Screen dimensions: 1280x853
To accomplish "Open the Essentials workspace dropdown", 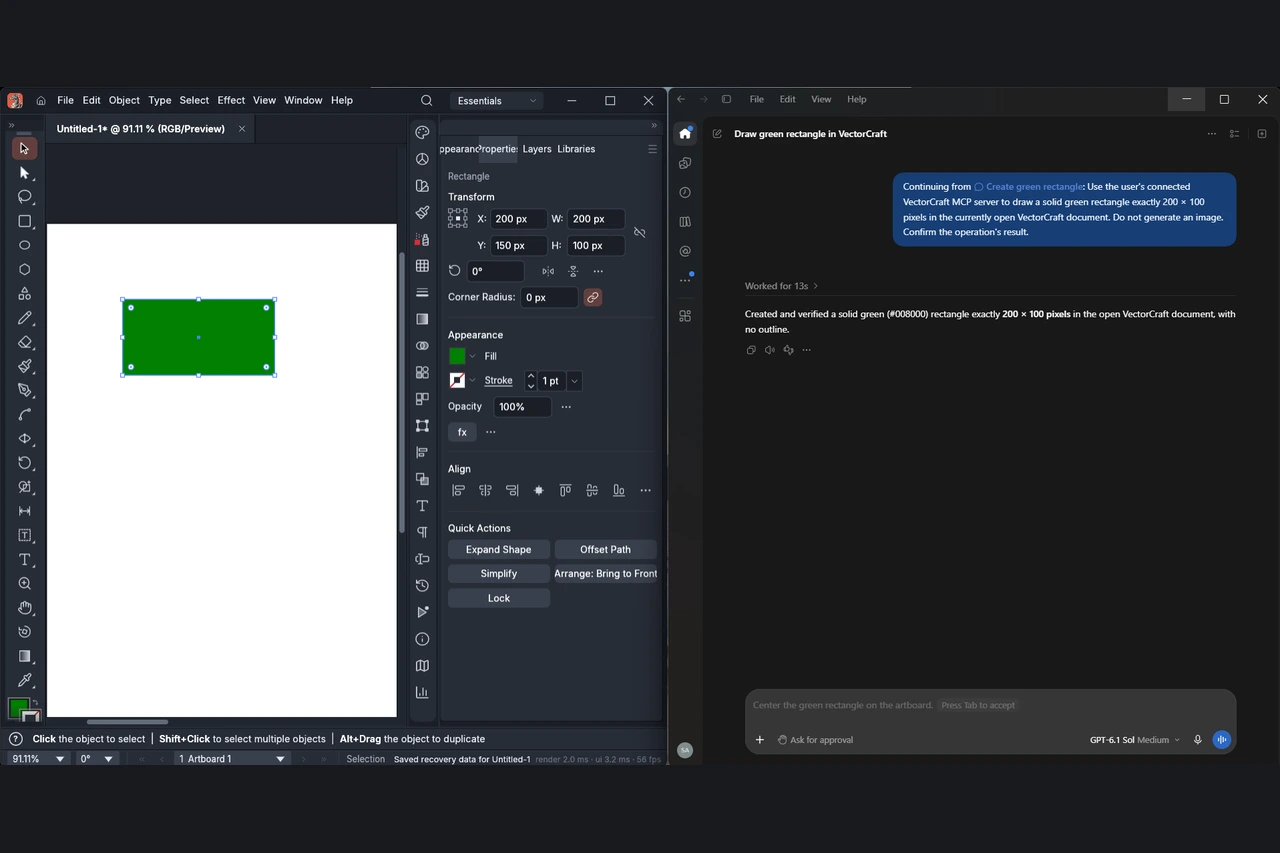I will [497, 101].
